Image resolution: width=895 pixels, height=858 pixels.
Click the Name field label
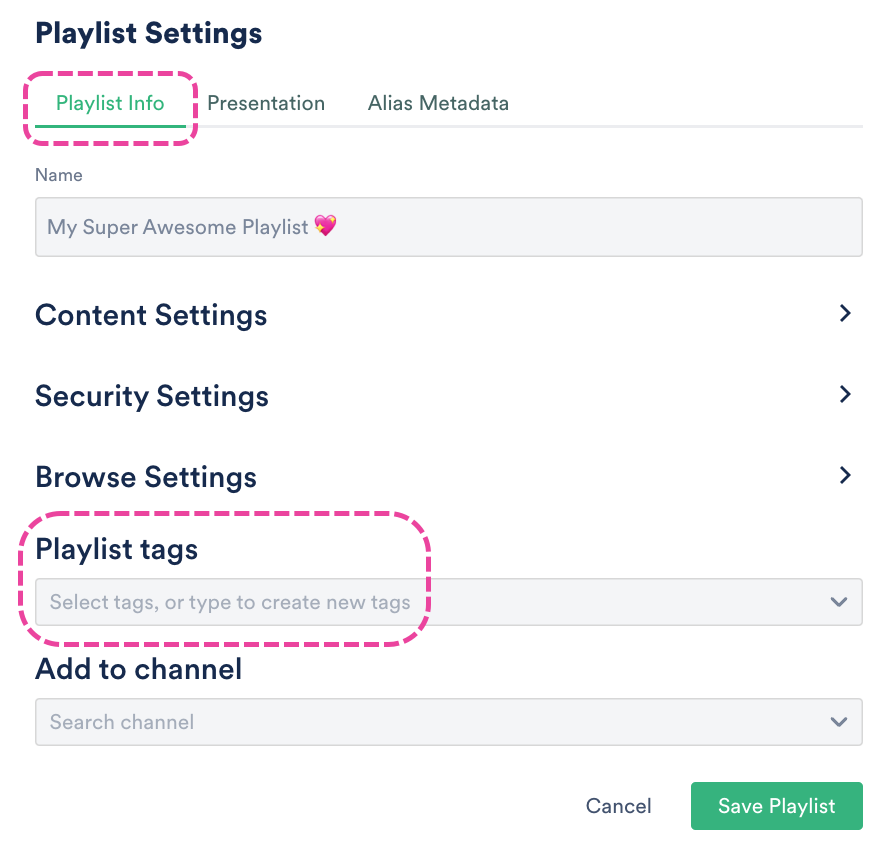pos(59,175)
